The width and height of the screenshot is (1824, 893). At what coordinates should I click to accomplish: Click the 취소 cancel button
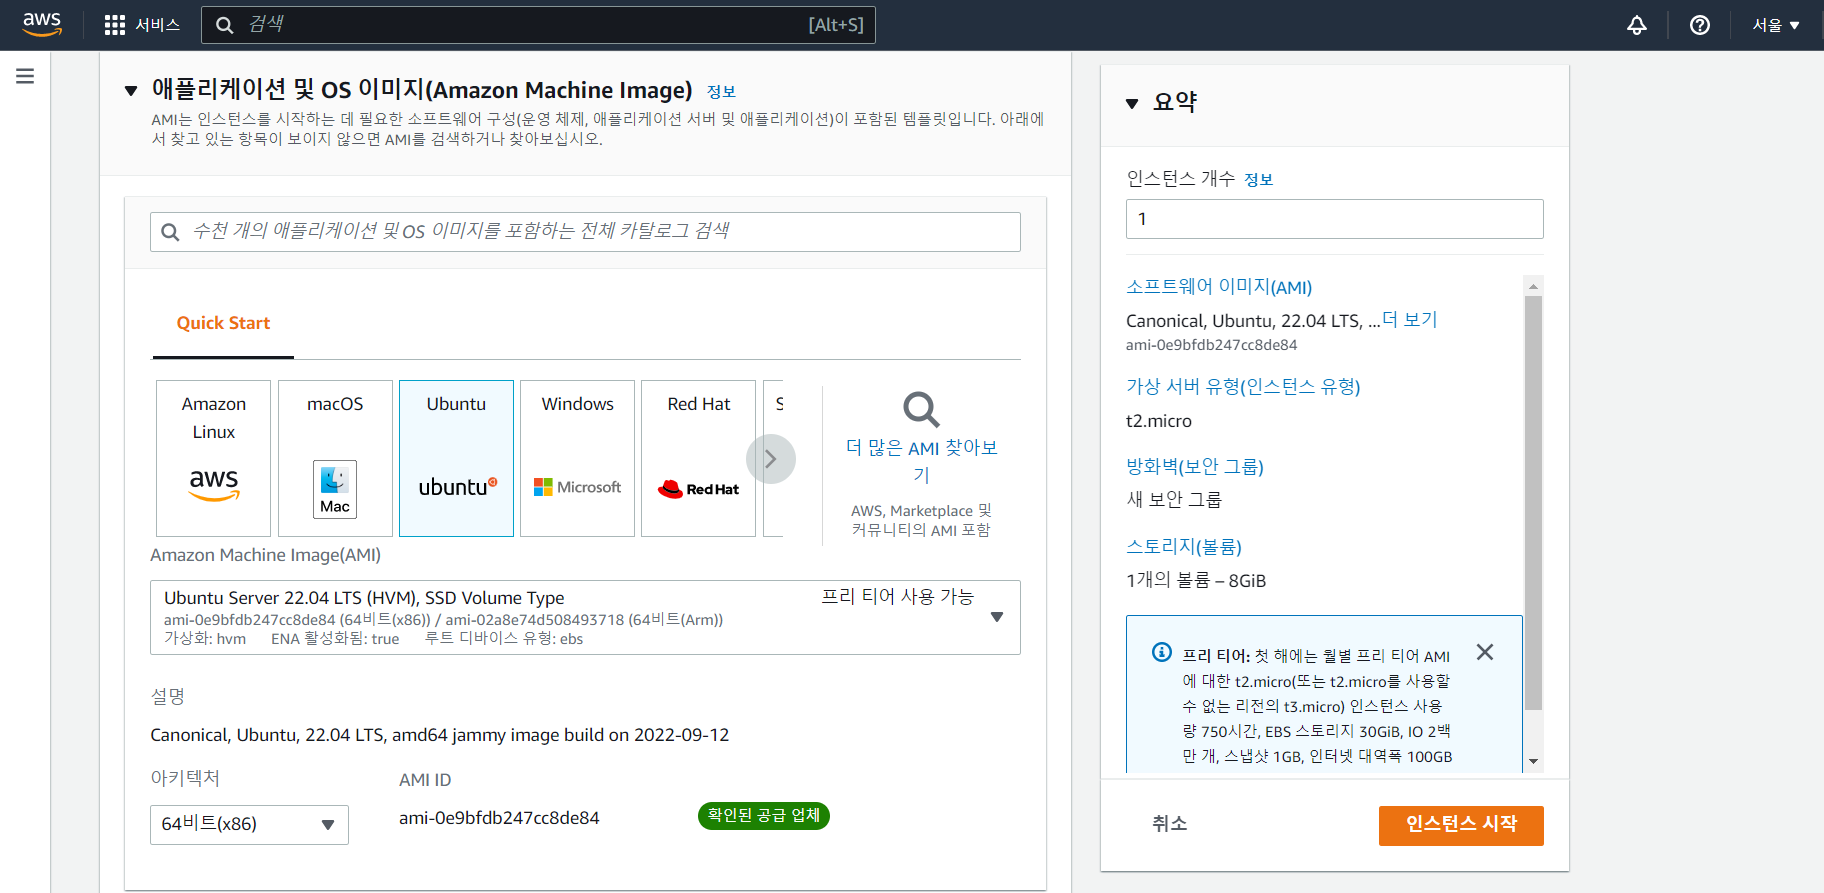1169,824
